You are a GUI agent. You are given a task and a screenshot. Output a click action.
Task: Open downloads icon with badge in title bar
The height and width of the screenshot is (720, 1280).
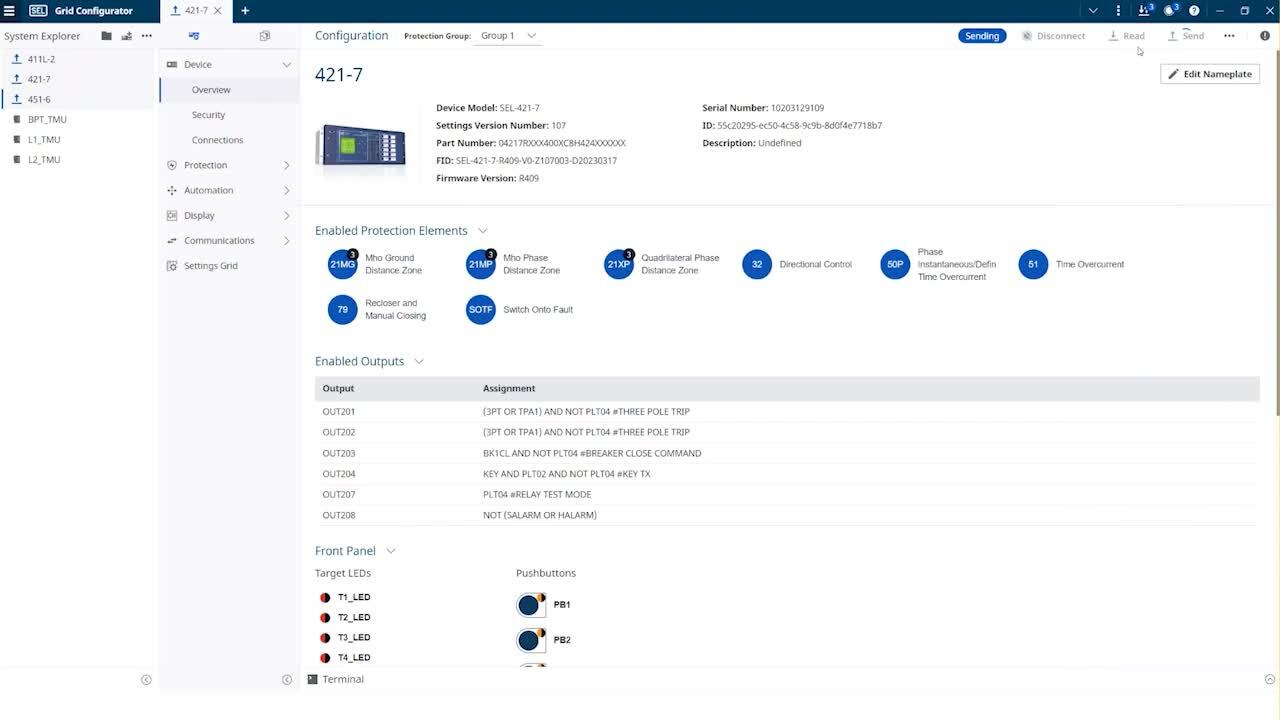tap(1144, 11)
